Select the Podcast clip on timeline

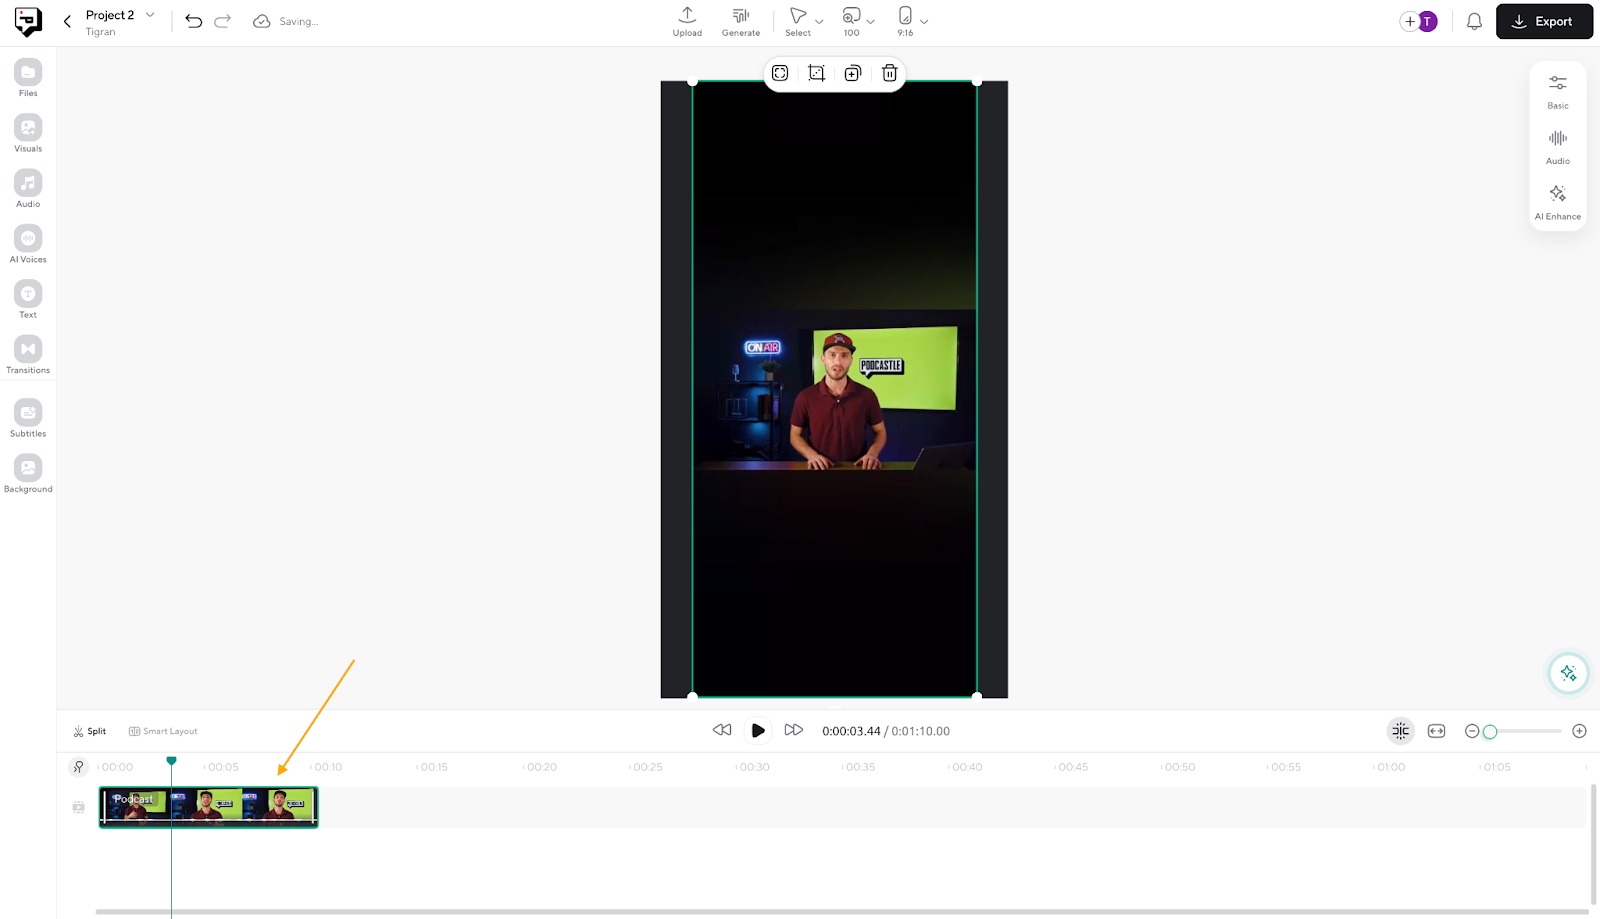pos(208,807)
